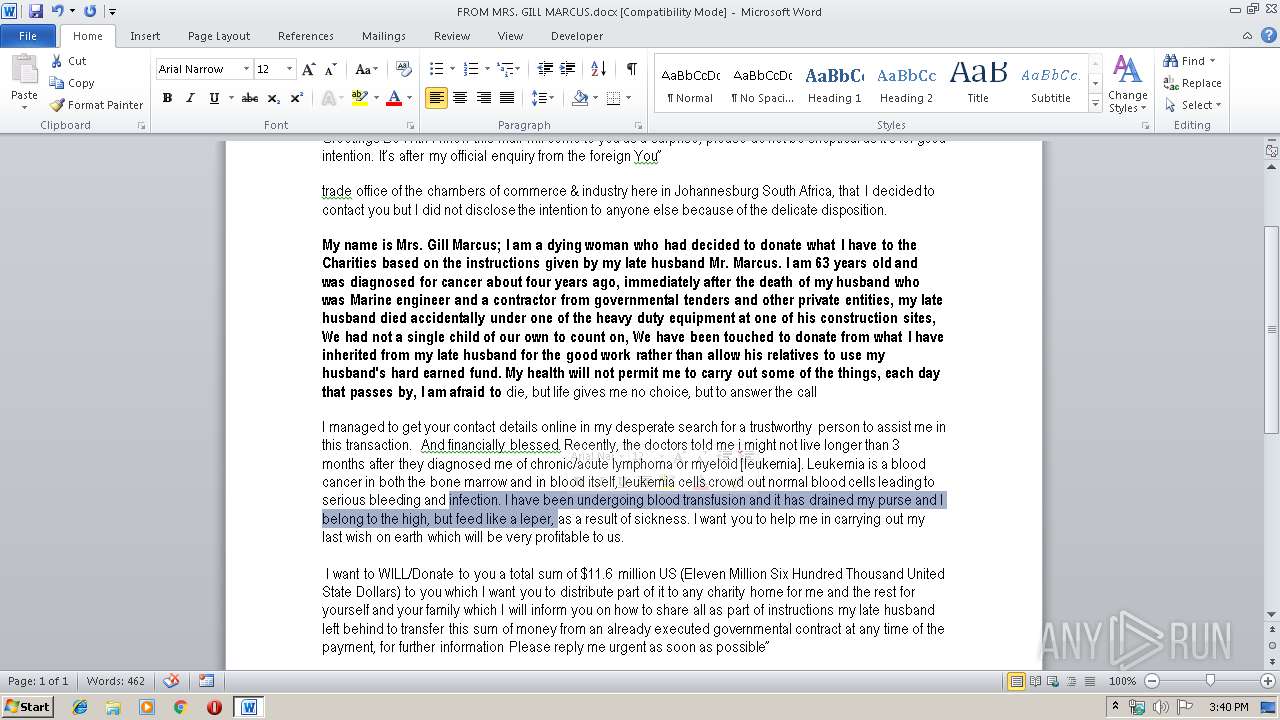The height and width of the screenshot is (720, 1280).
Task: Switch to the Insert tab
Action: click(x=145, y=36)
